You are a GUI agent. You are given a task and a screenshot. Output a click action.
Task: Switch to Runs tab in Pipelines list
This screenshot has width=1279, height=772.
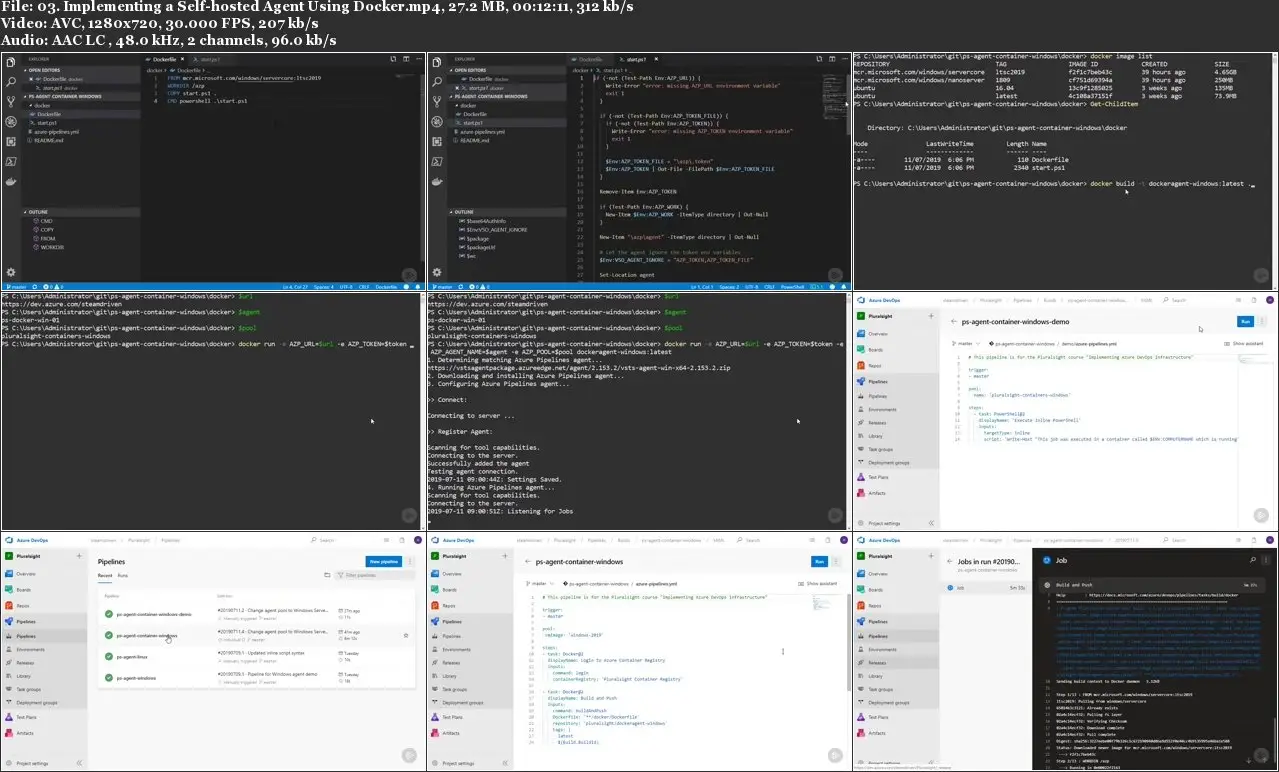click(123, 575)
